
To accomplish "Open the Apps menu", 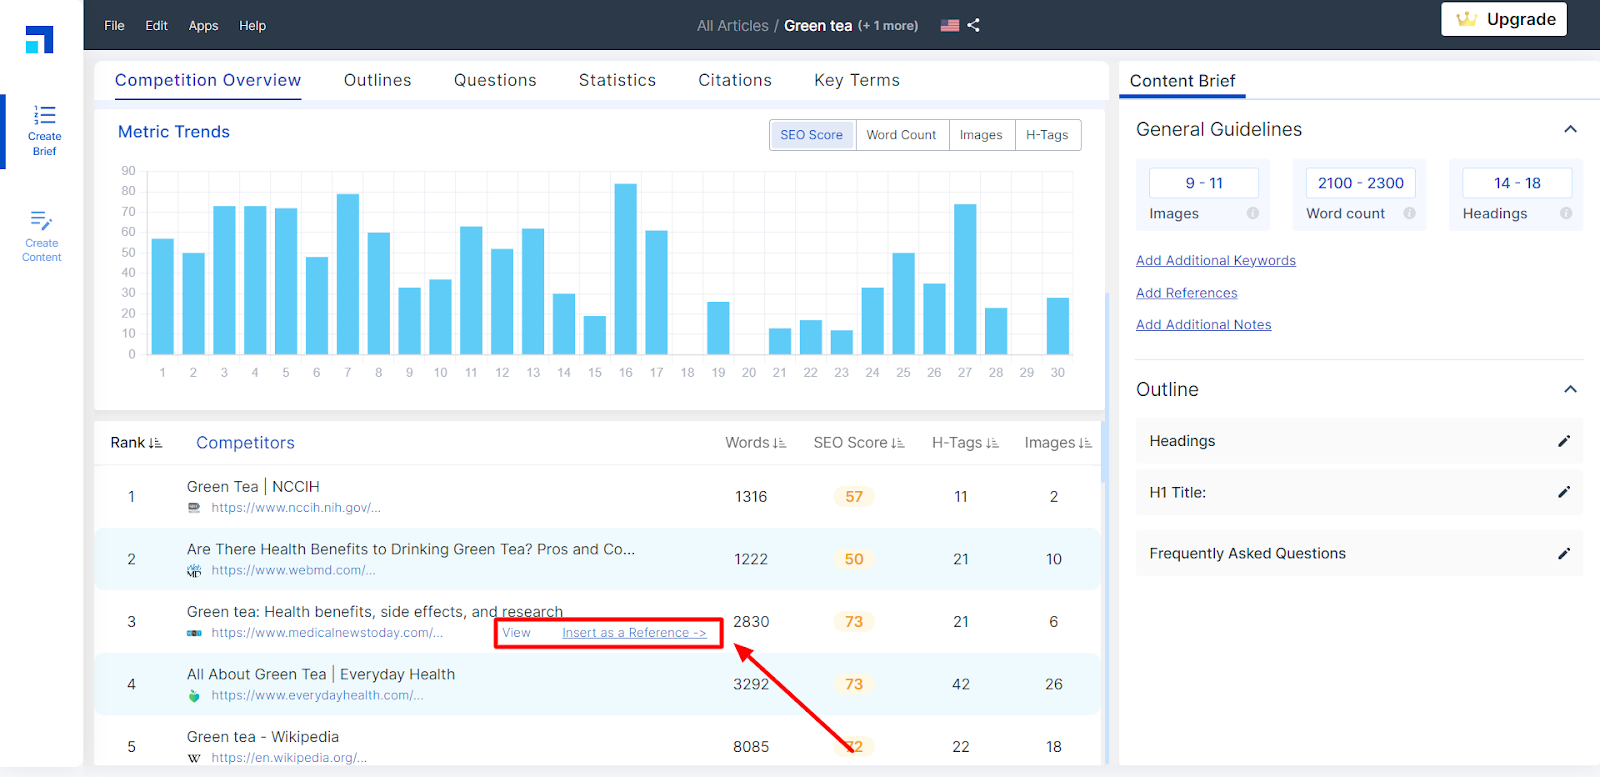I will 203,26.
